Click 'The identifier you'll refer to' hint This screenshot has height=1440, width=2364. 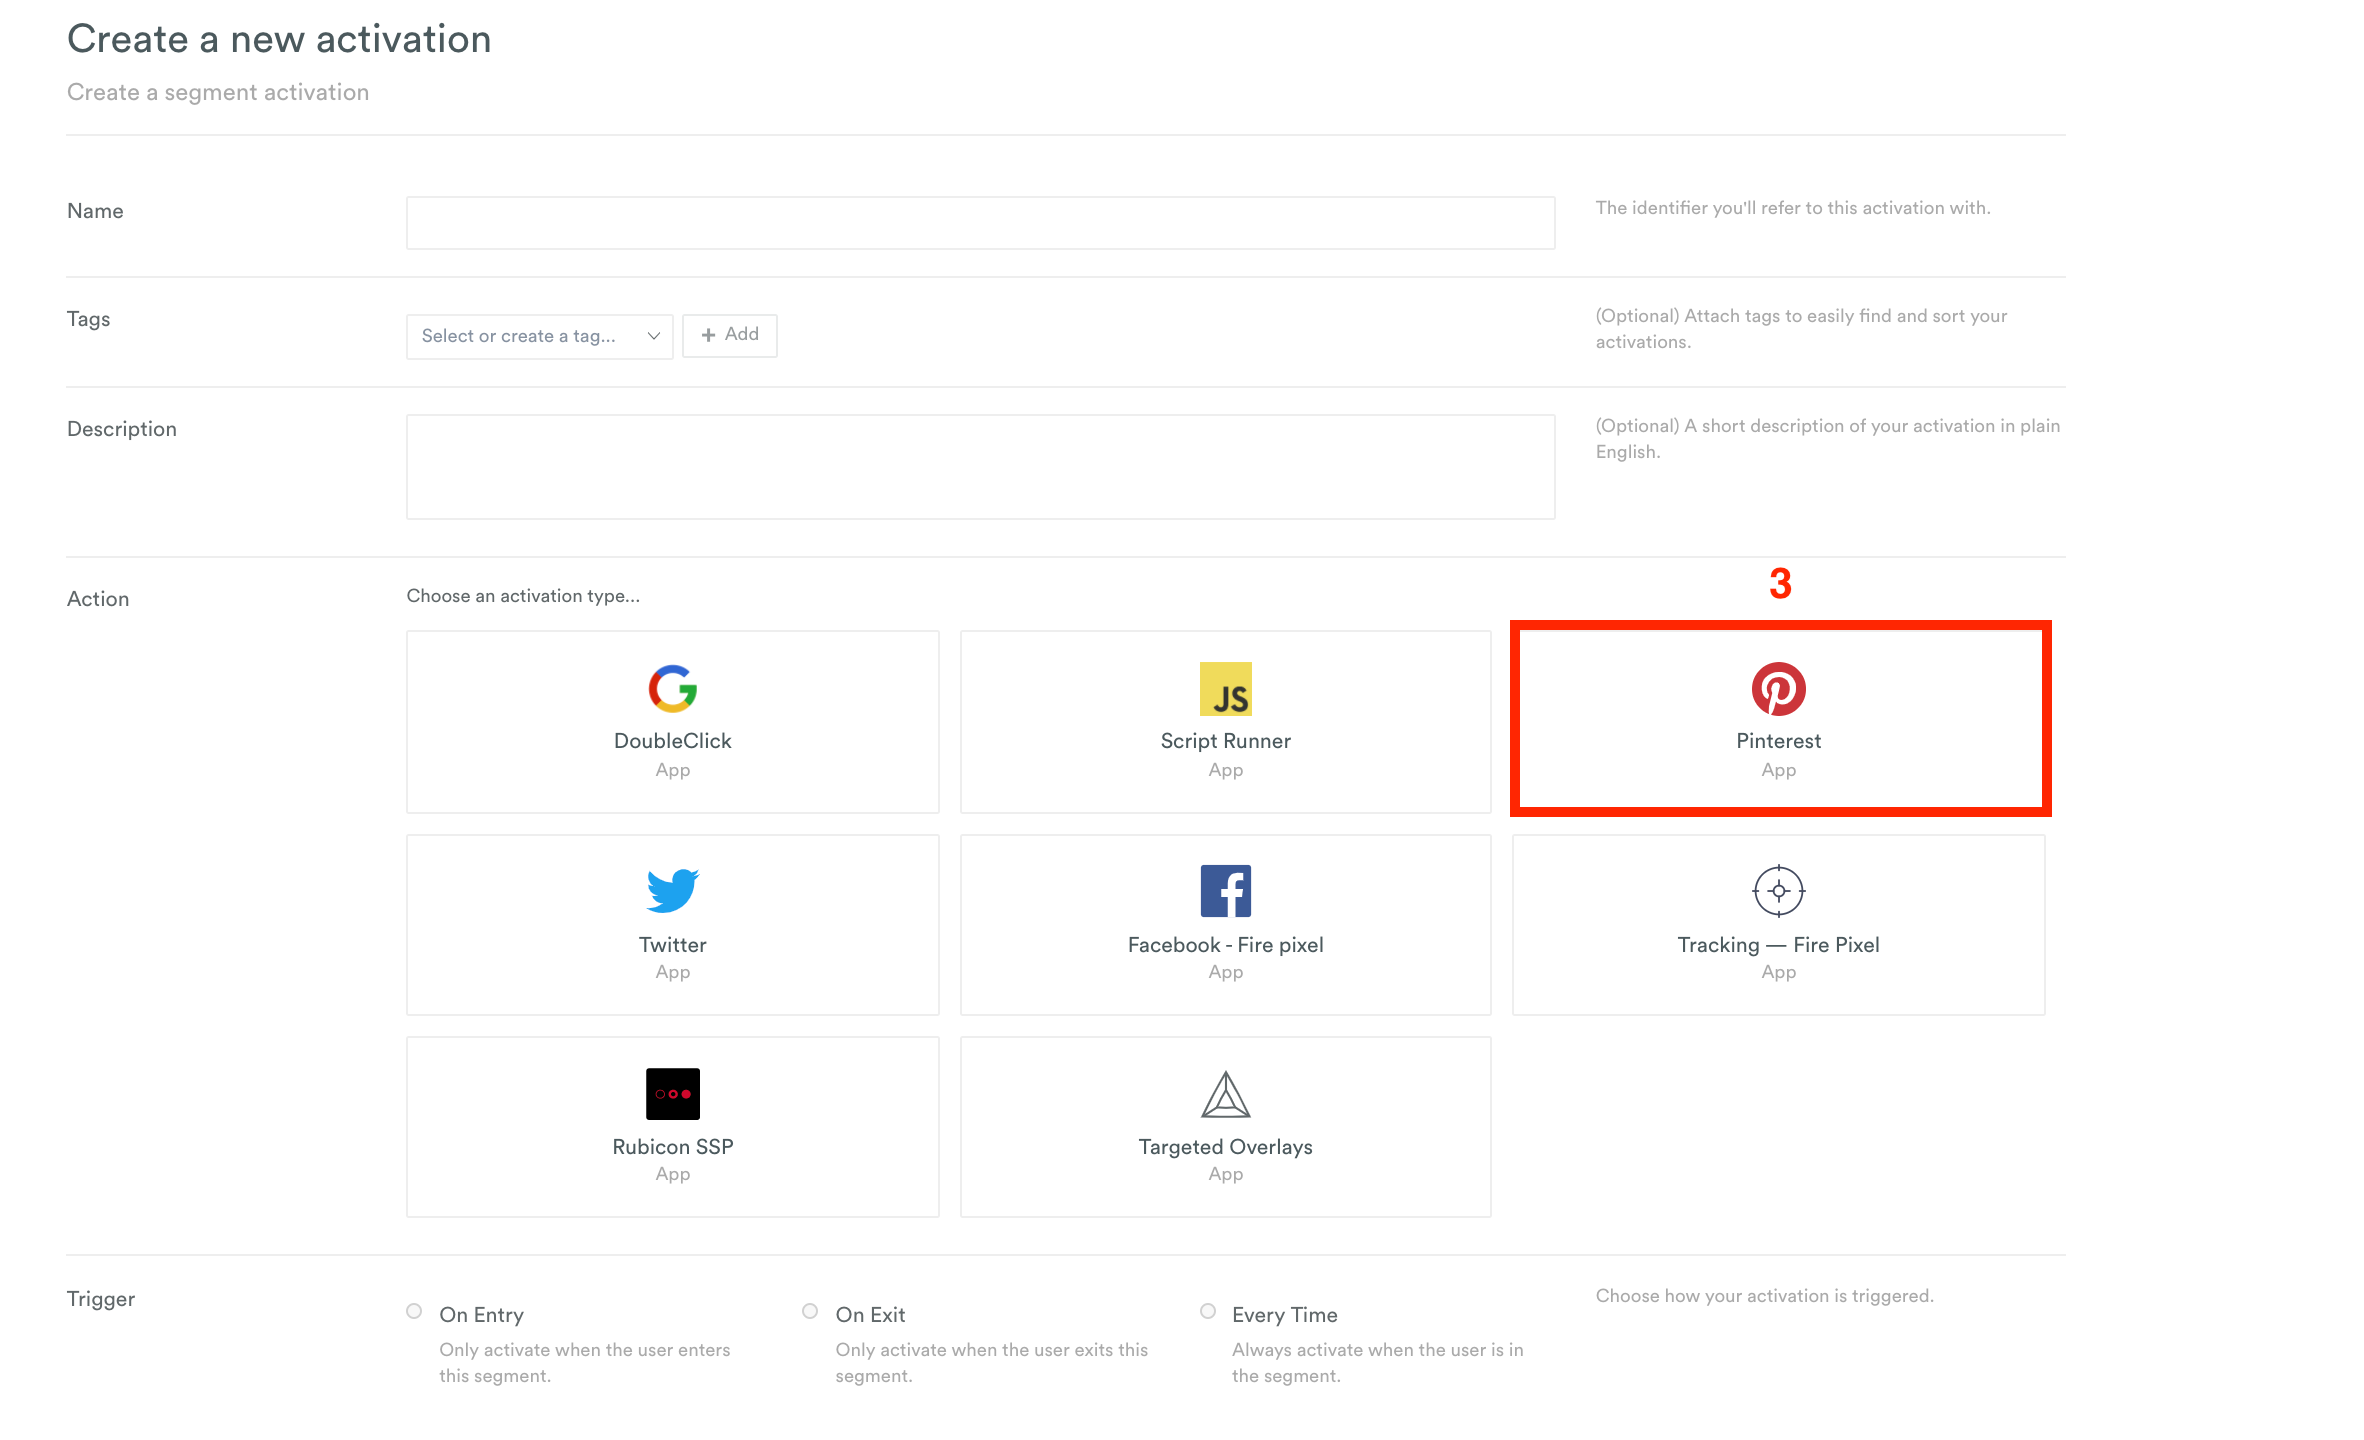[1792, 208]
